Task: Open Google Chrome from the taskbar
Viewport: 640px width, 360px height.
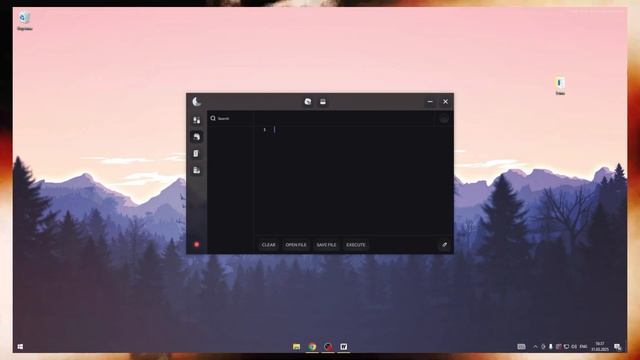Action: pyautogui.click(x=312, y=347)
